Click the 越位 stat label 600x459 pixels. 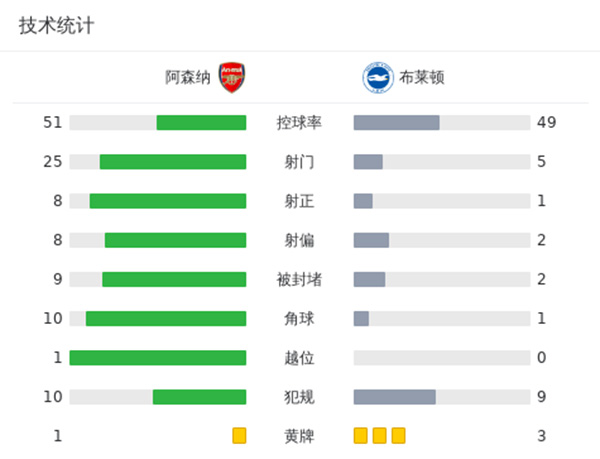pyautogui.click(x=299, y=357)
